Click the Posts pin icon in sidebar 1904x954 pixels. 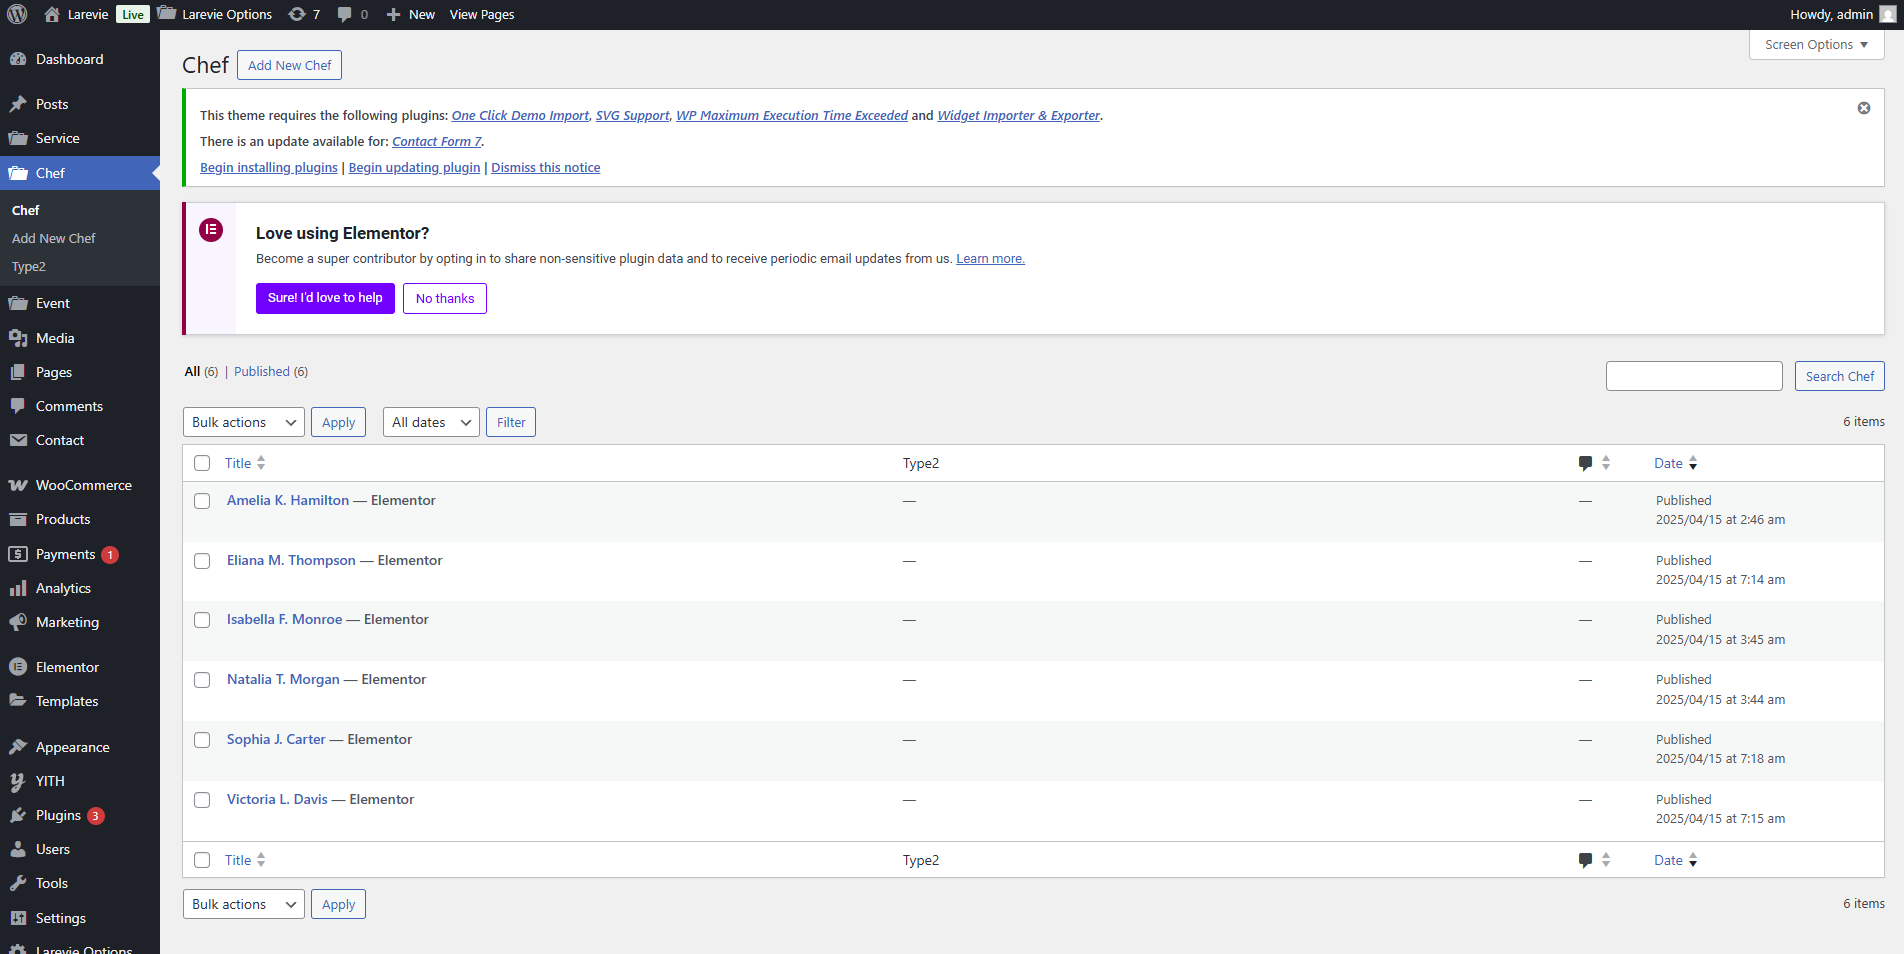click(x=18, y=104)
